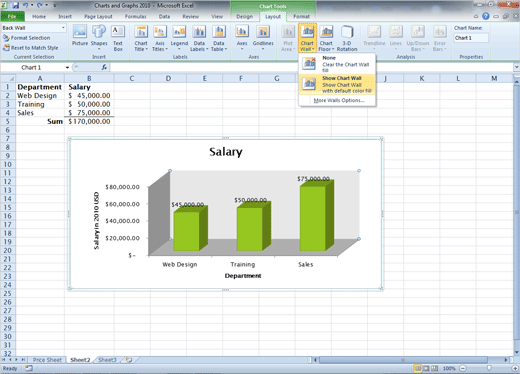Open the Shapes gallery
This screenshot has width=520, height=374.
[x=99, y=36]
